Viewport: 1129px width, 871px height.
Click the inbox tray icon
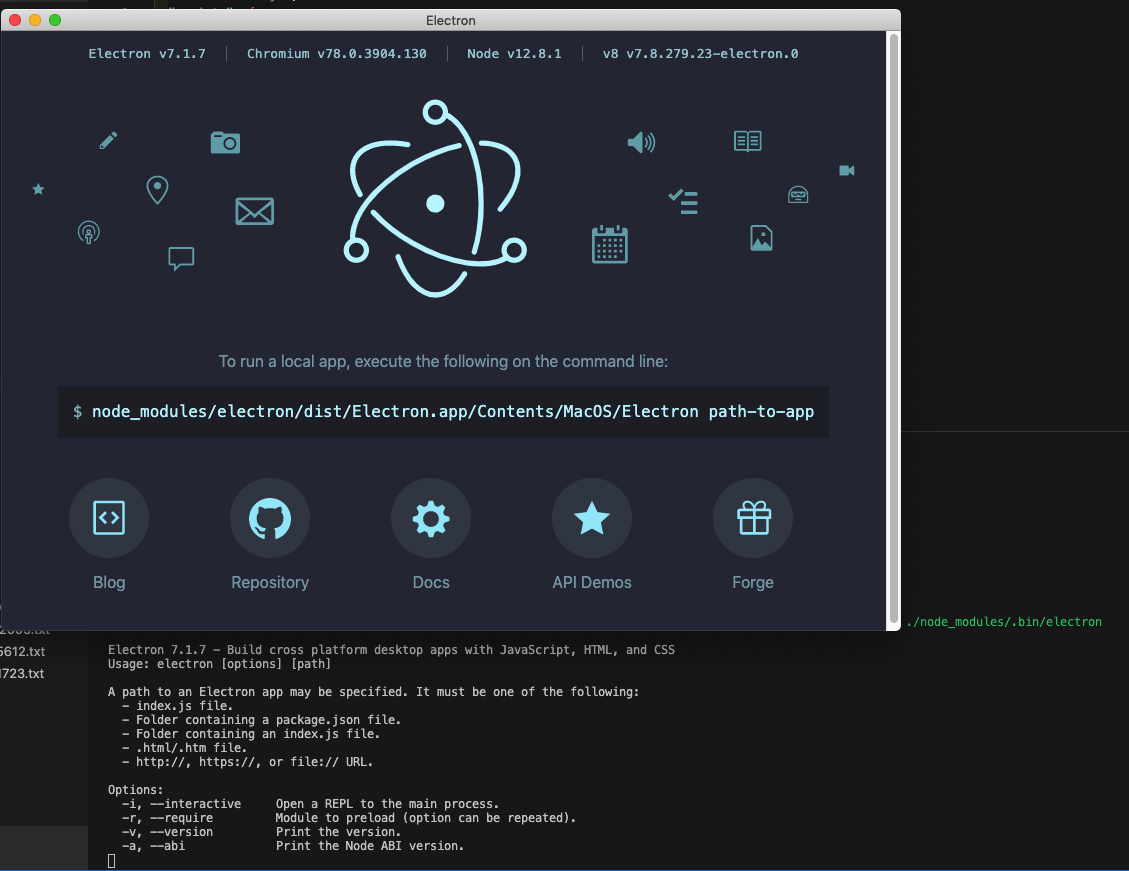point(798,194)
